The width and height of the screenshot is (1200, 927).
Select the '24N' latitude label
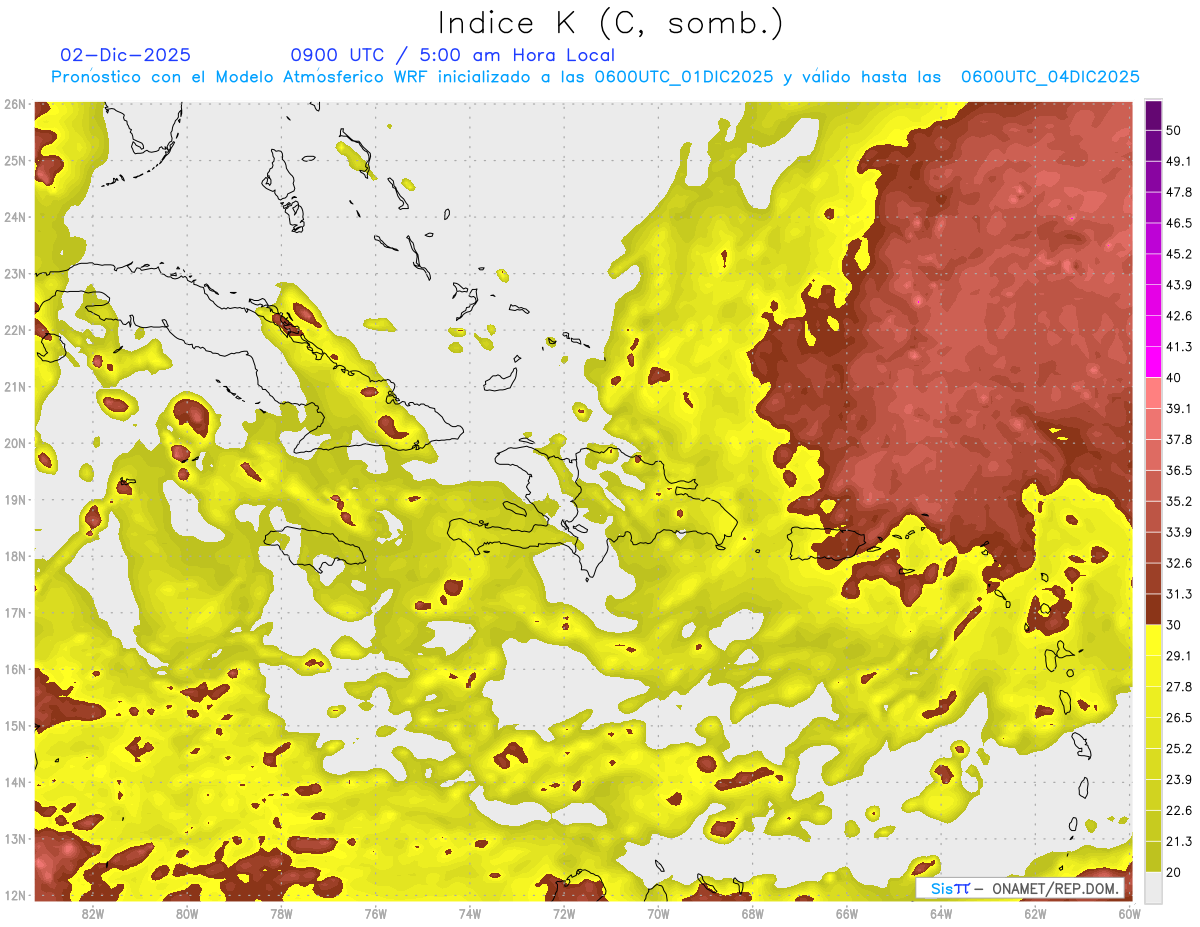15,217
